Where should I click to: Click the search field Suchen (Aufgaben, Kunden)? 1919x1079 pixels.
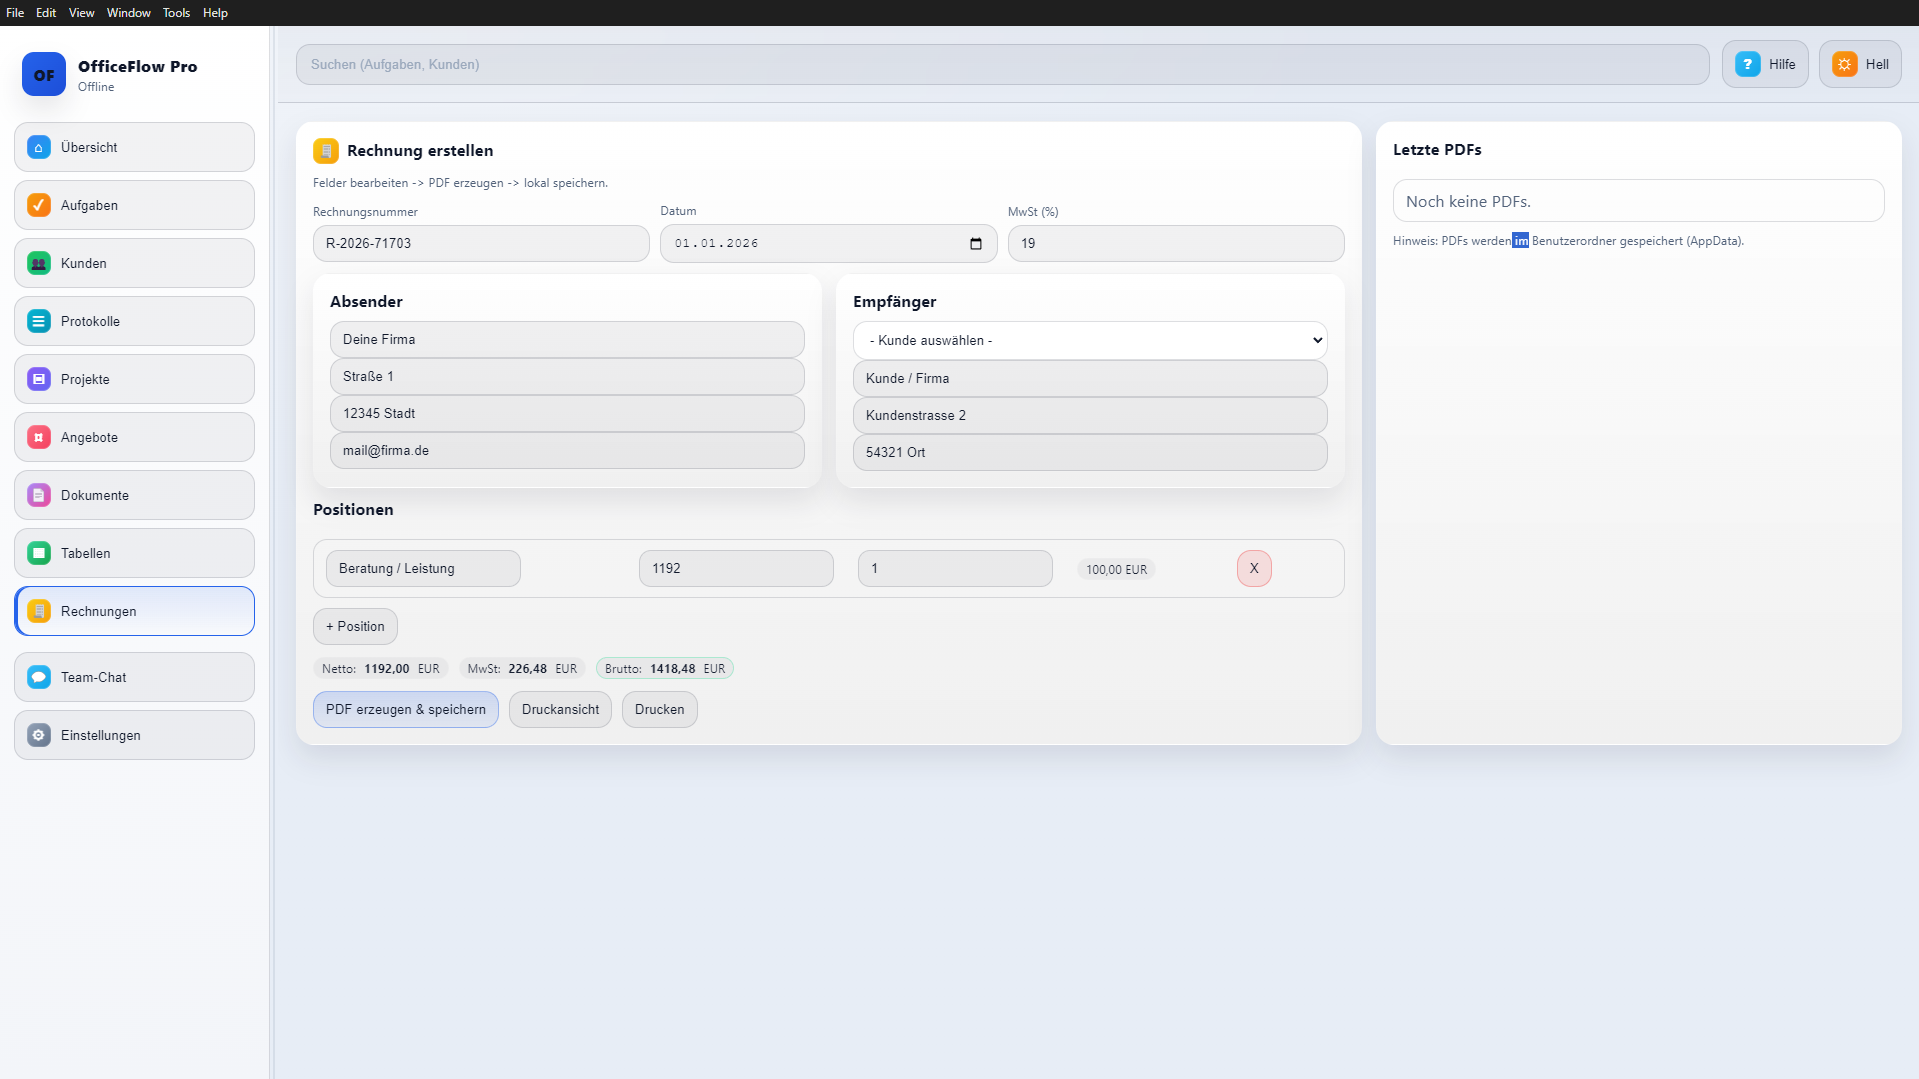click(x=1002, y=64)
